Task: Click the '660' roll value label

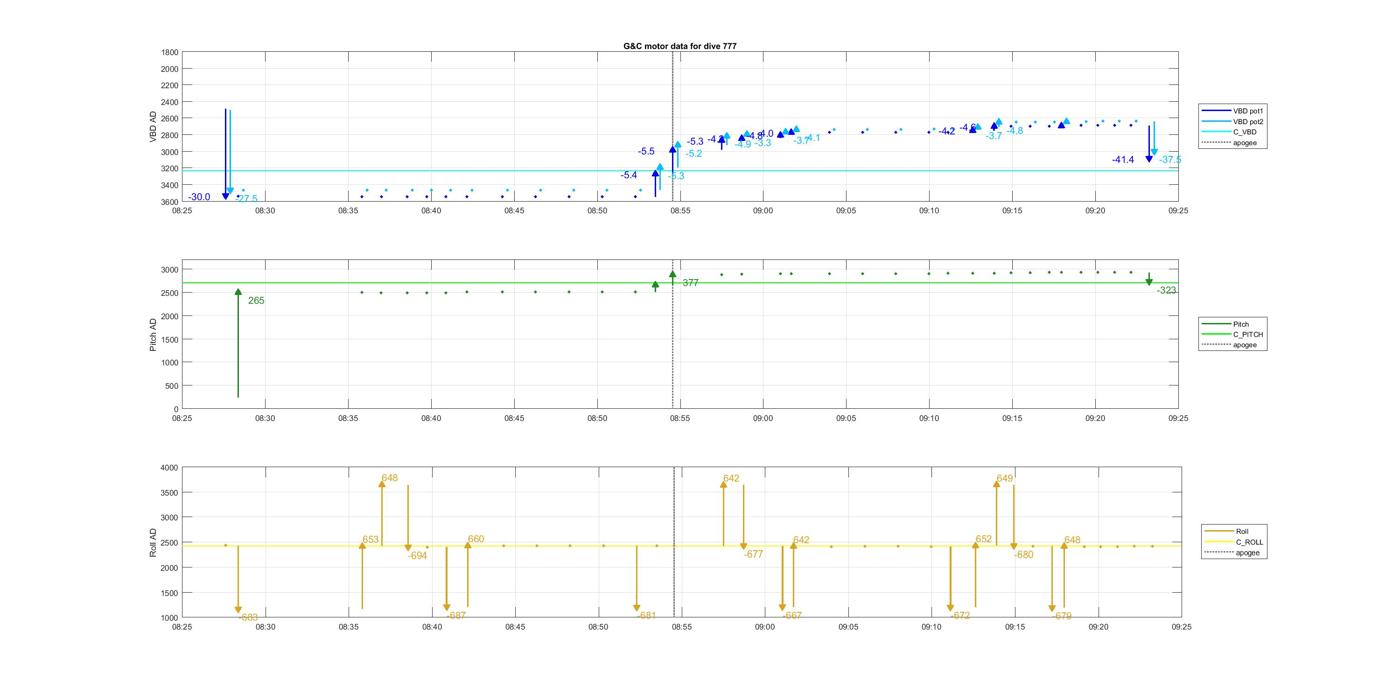Action: (x=476, y=539)
